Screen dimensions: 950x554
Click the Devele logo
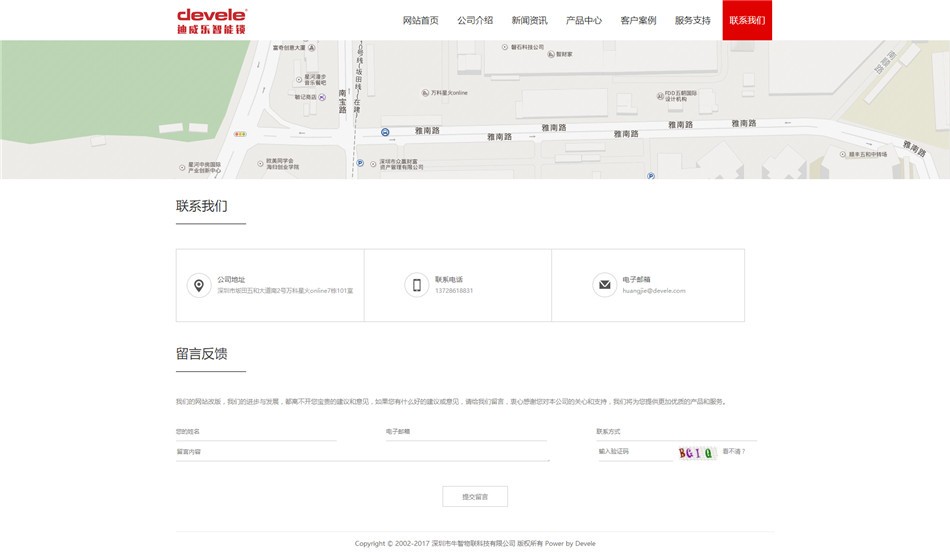point(211,21)
